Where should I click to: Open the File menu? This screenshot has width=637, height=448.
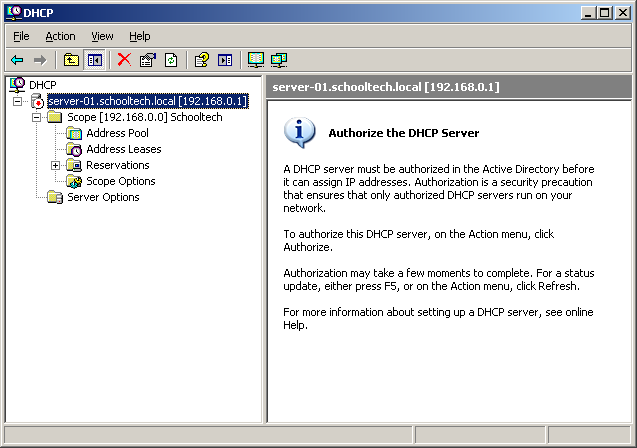(21, 37)
